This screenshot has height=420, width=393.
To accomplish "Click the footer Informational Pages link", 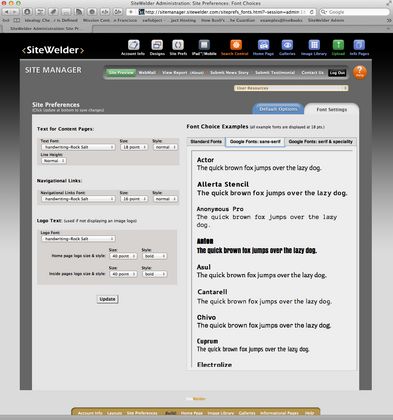I will (279, 413).
